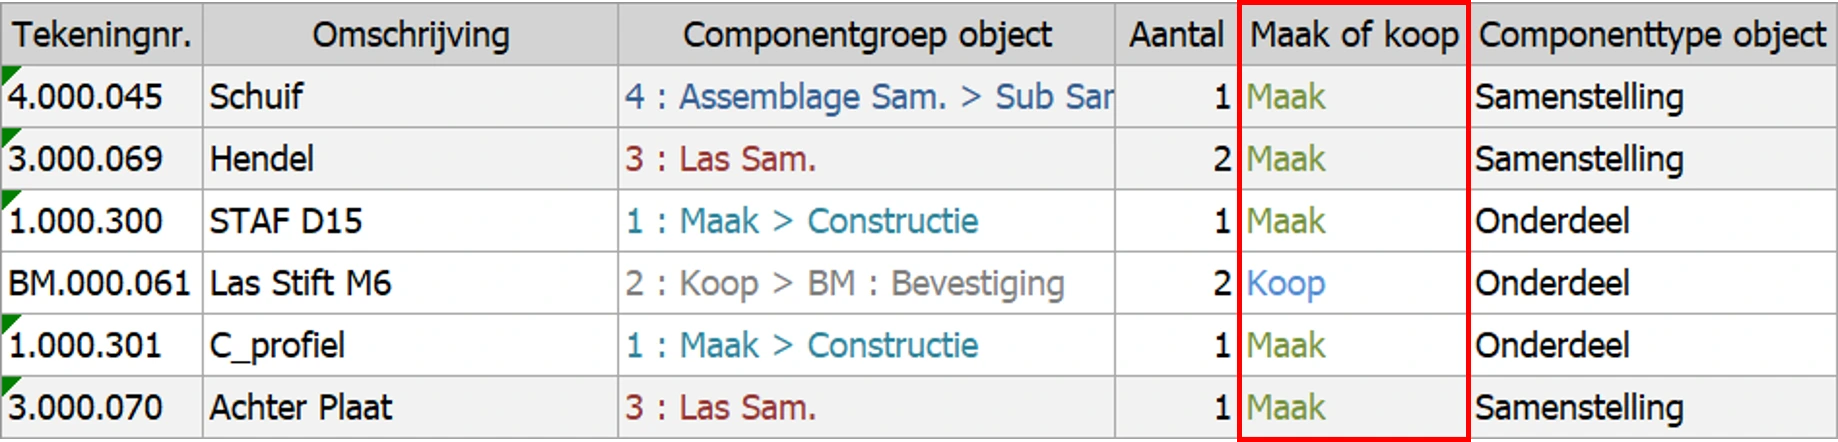Screen dimensions: 1838x442
Task: Click the Las Stift M6 description
Action: coord(300,283)
